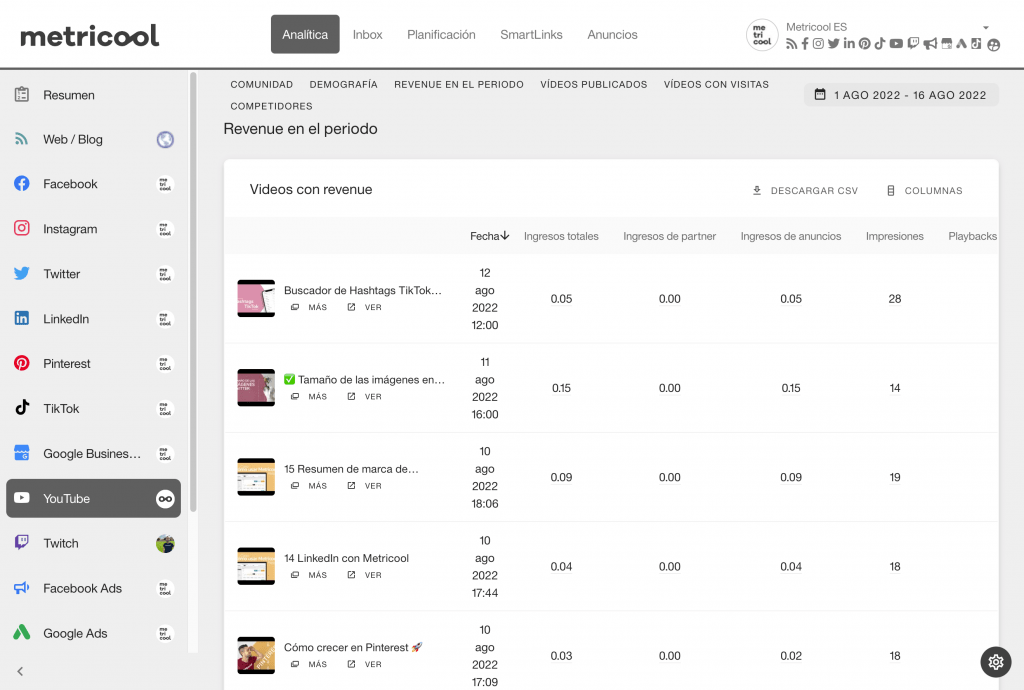The width and height of the screenshot is (1024, 690).
Task: Expand MÁS for Tamaño de las imágenes video
Action: click(309, 397)
